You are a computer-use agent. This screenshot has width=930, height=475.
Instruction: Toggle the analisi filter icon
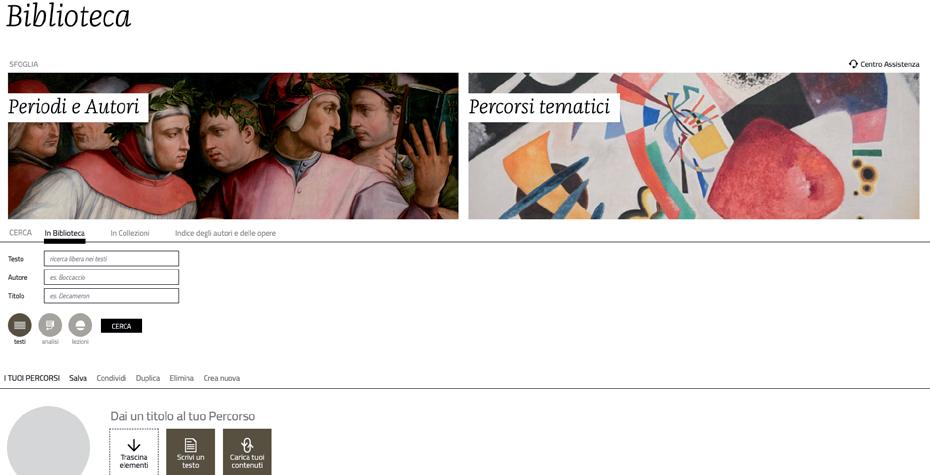(x=50, y=325)
